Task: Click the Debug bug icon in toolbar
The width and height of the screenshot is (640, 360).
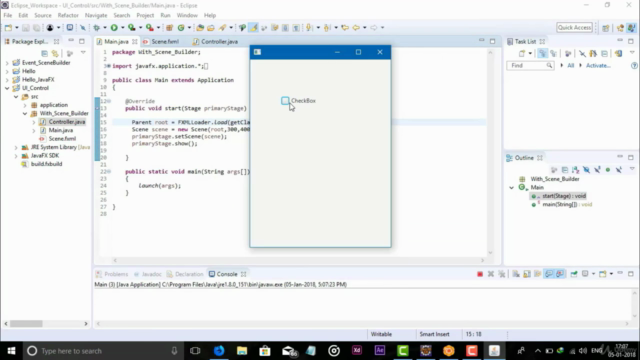Action: tap(97, 28)
